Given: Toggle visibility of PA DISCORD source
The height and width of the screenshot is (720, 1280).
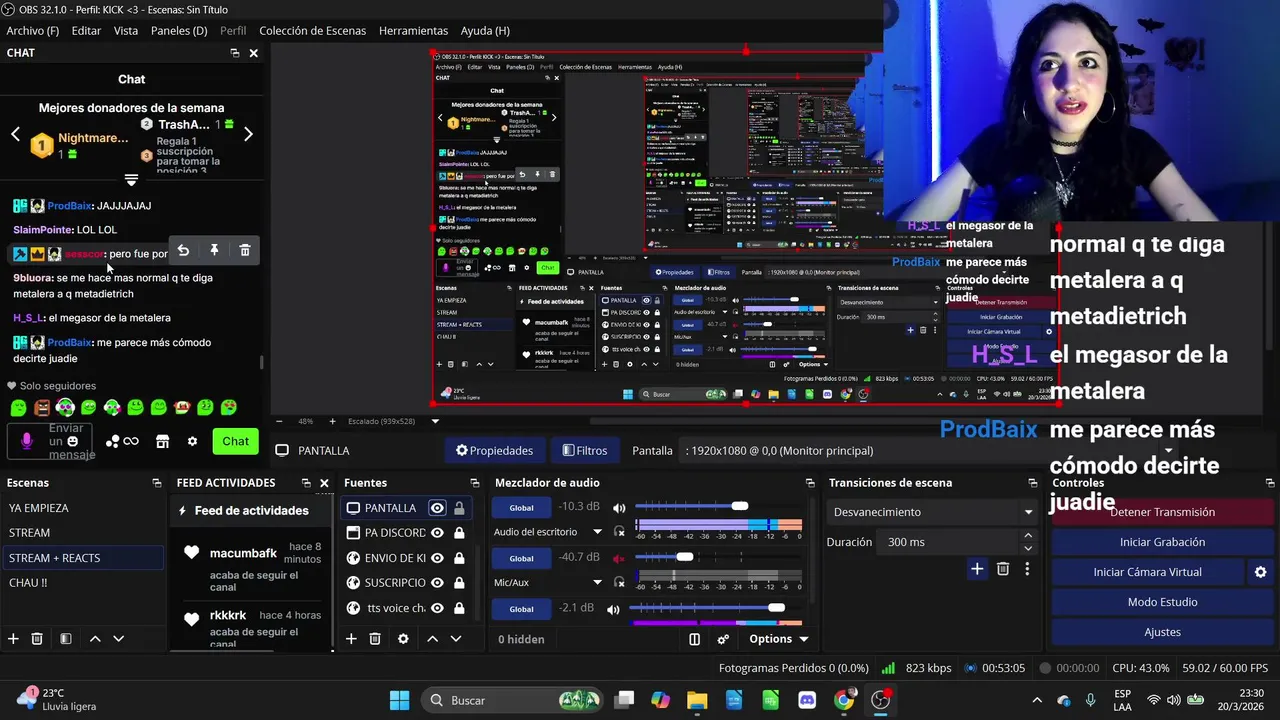Looking at the screenshot, I should pyautogui.click(x=437, y=533).
